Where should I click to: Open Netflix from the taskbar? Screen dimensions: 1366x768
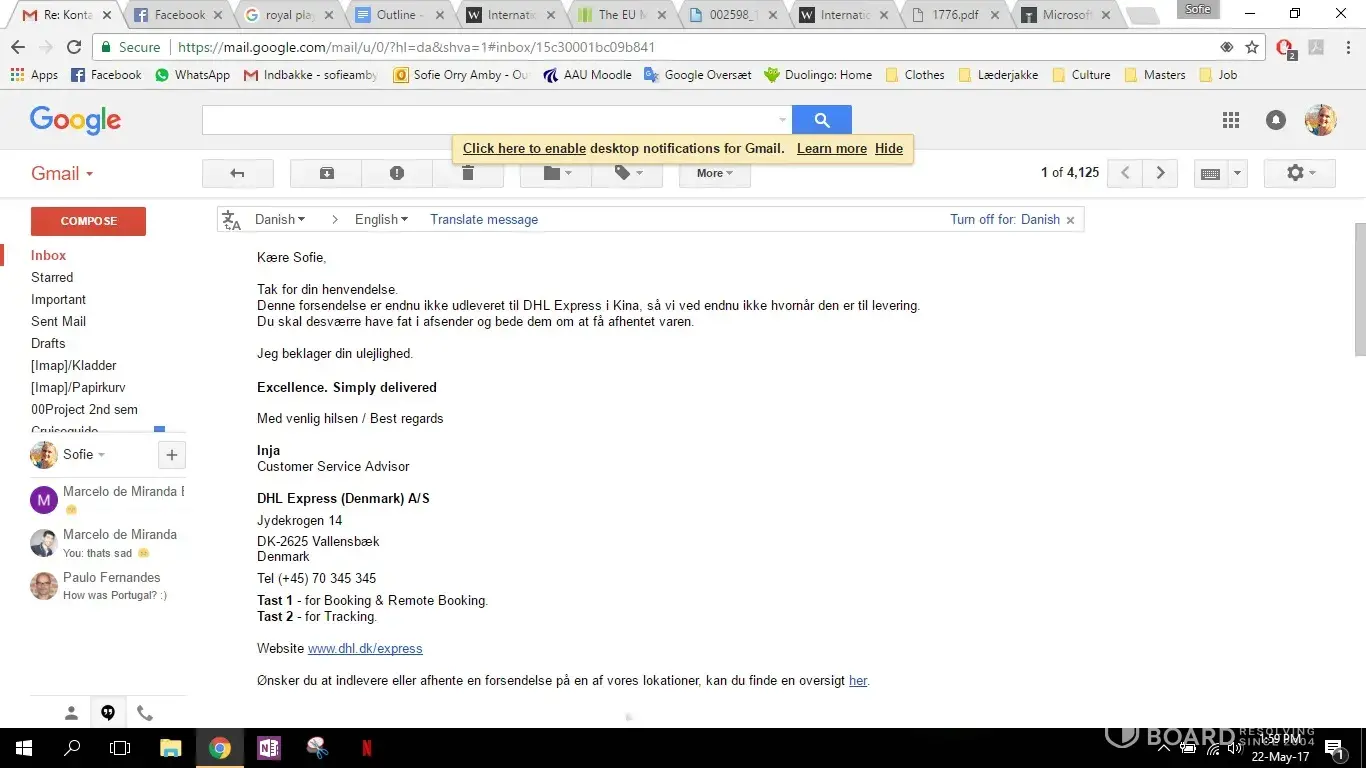[x=367, y=748]
